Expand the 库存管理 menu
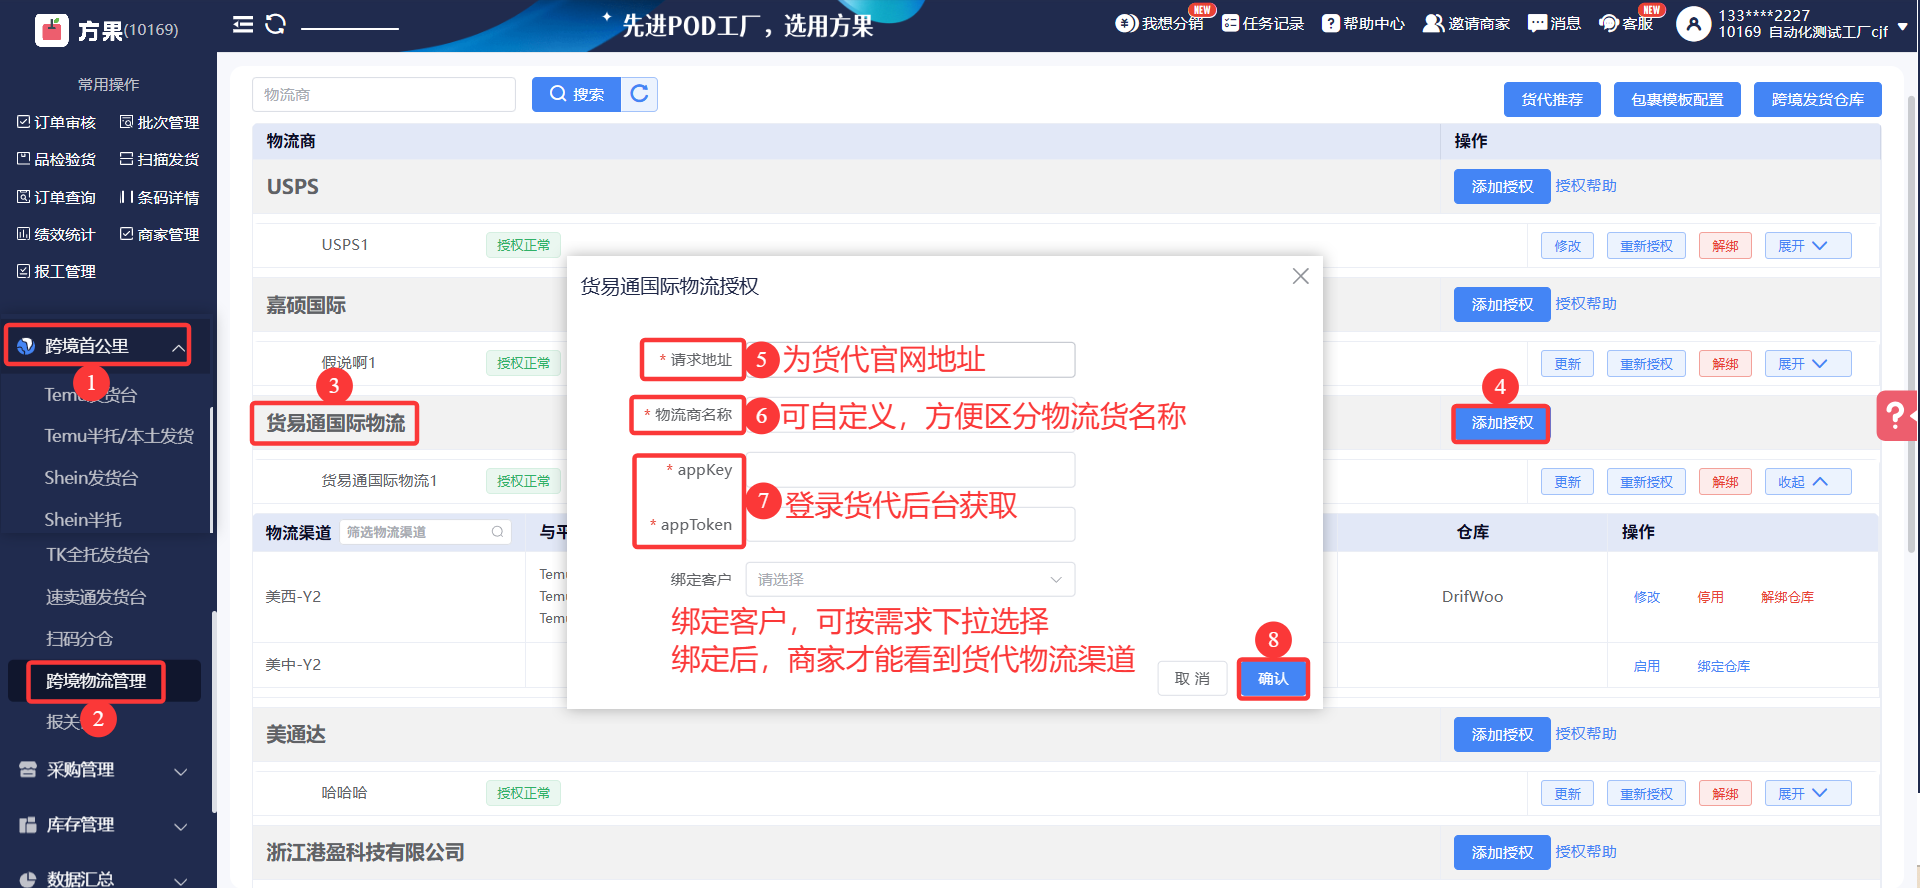The width and height of the screenshot is (1920, 888). pyautogui.click(x=104, y=825)
